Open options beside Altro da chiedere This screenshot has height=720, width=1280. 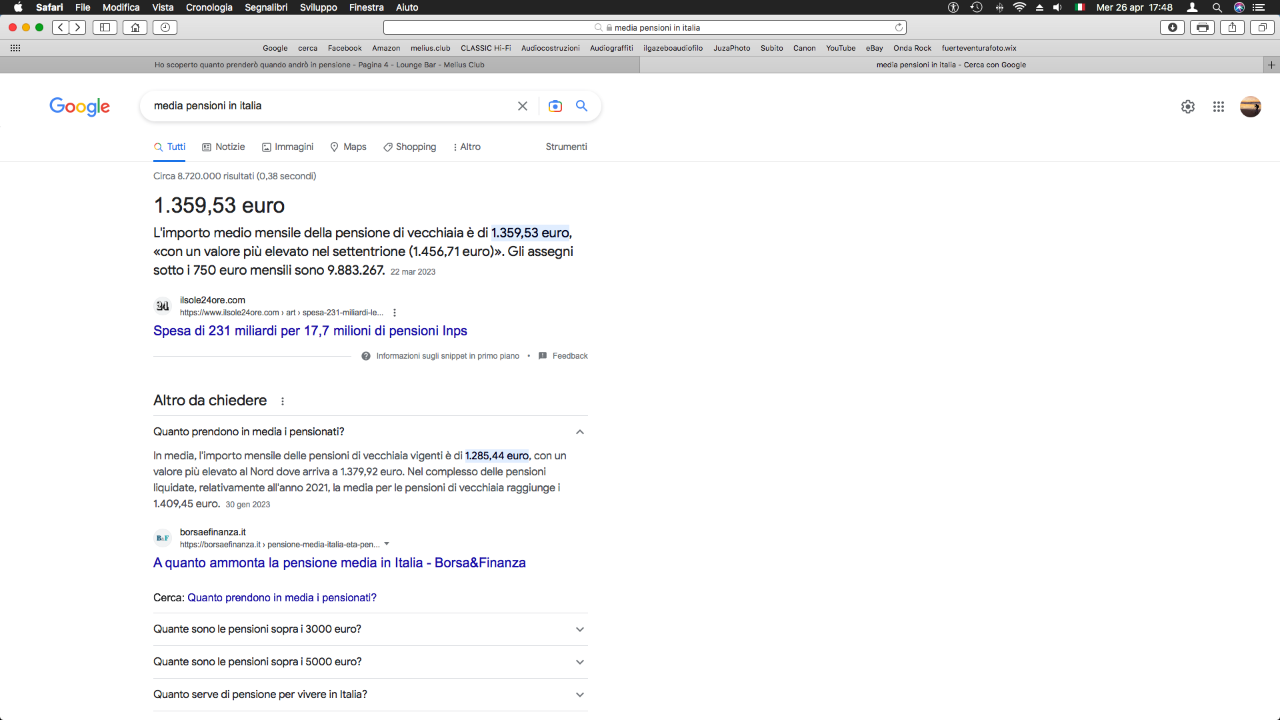[x=282, y=401]
